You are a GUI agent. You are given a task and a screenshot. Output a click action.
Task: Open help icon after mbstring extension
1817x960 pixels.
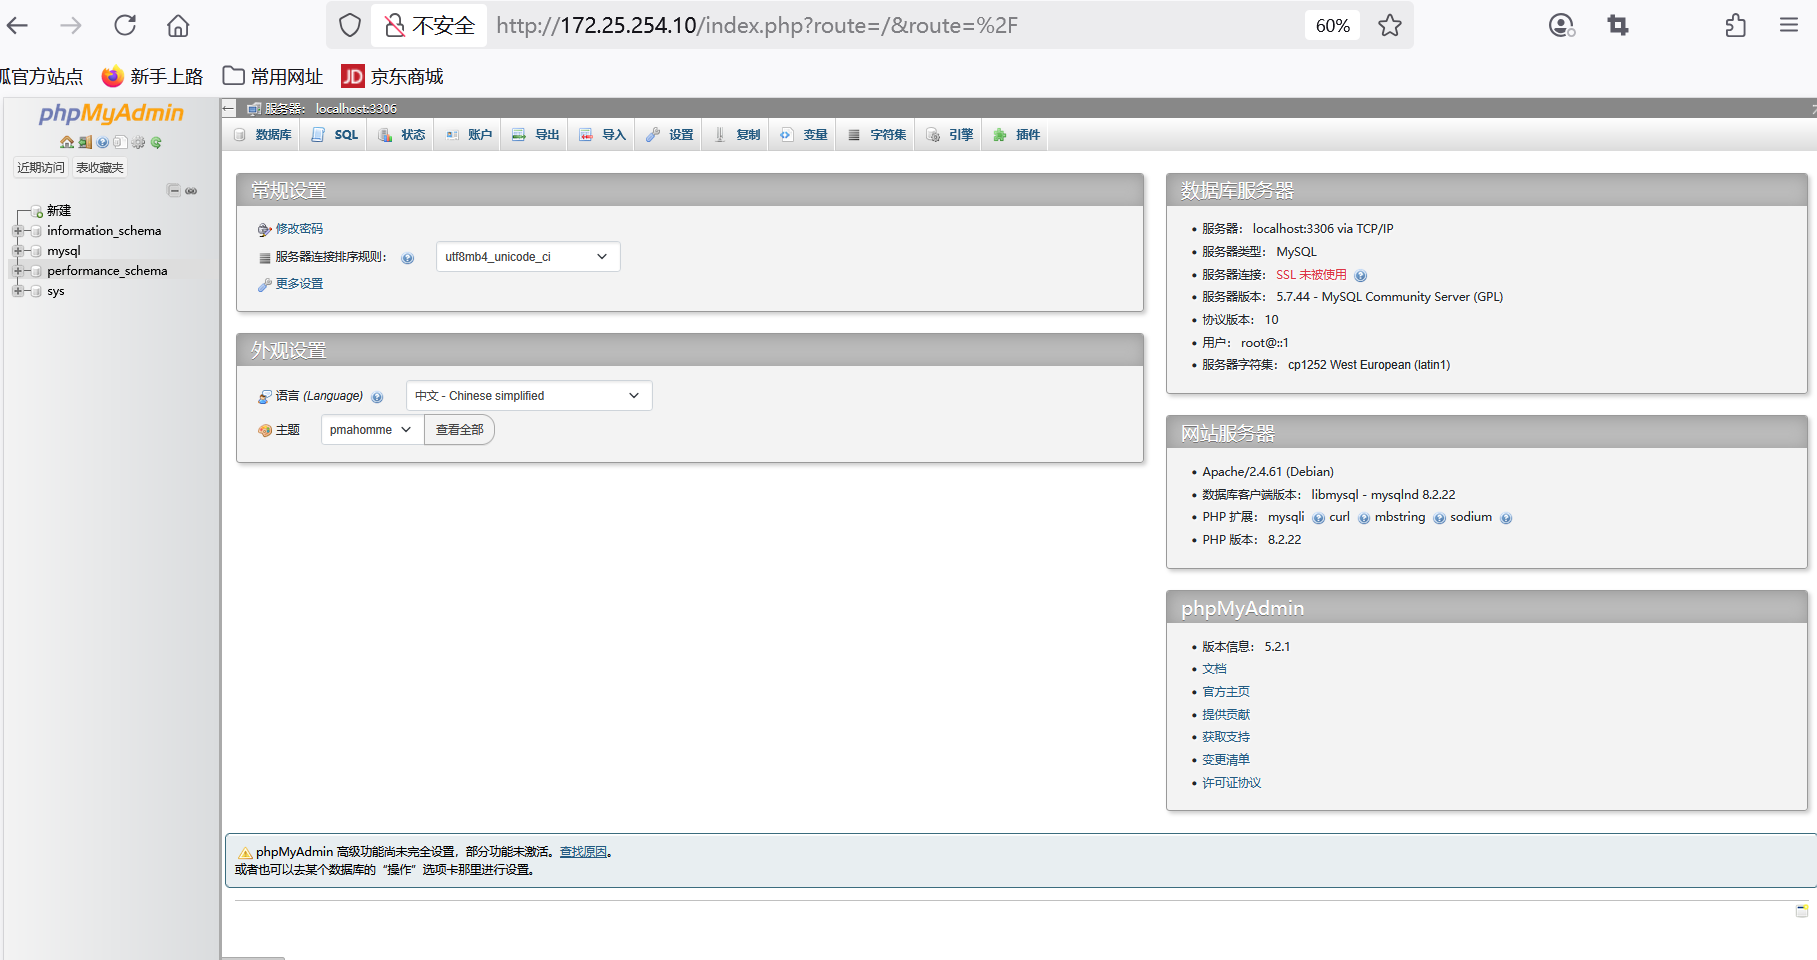[1440, 518]
